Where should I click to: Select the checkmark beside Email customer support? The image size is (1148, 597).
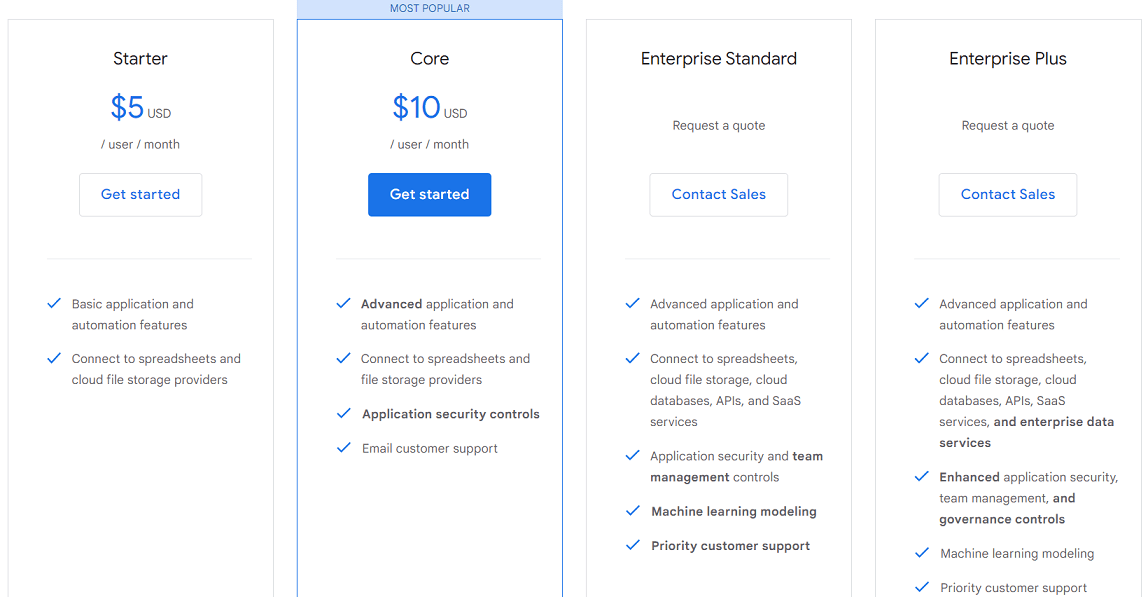[344, 448]
